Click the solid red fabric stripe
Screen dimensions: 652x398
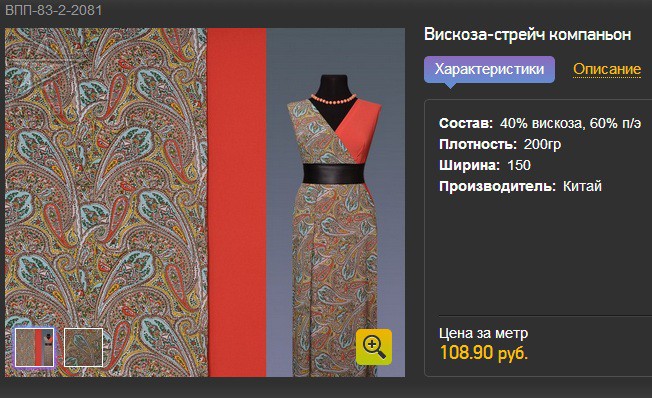point(237,203)
